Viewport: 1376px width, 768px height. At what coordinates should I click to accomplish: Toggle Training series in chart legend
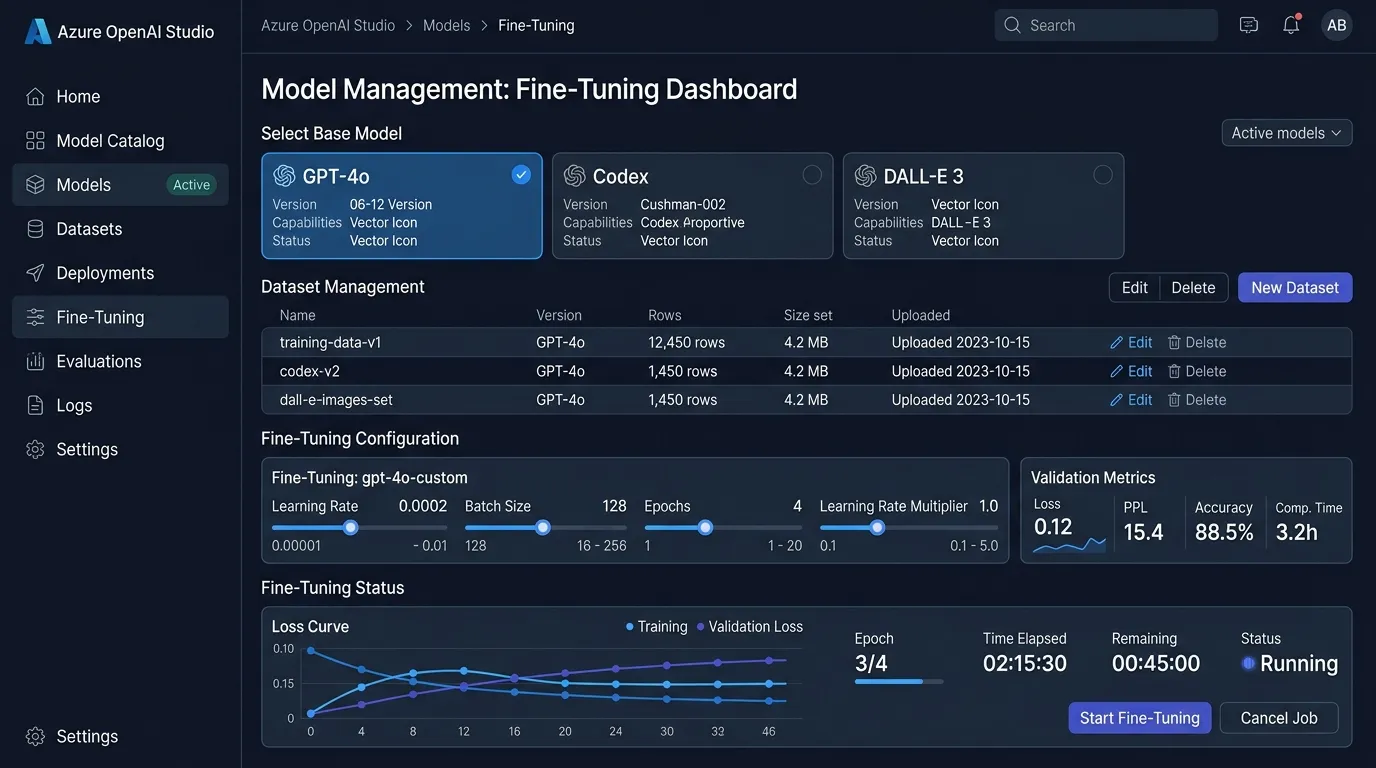click(657, 627)
